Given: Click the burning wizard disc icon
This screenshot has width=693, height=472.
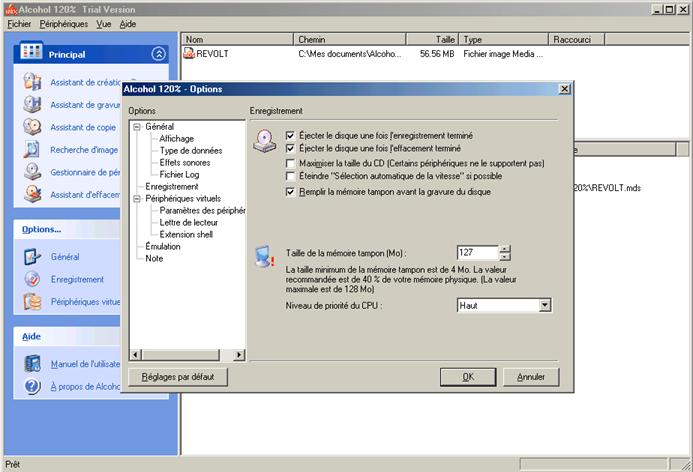Looking at the screenshot, I should 32,104.
